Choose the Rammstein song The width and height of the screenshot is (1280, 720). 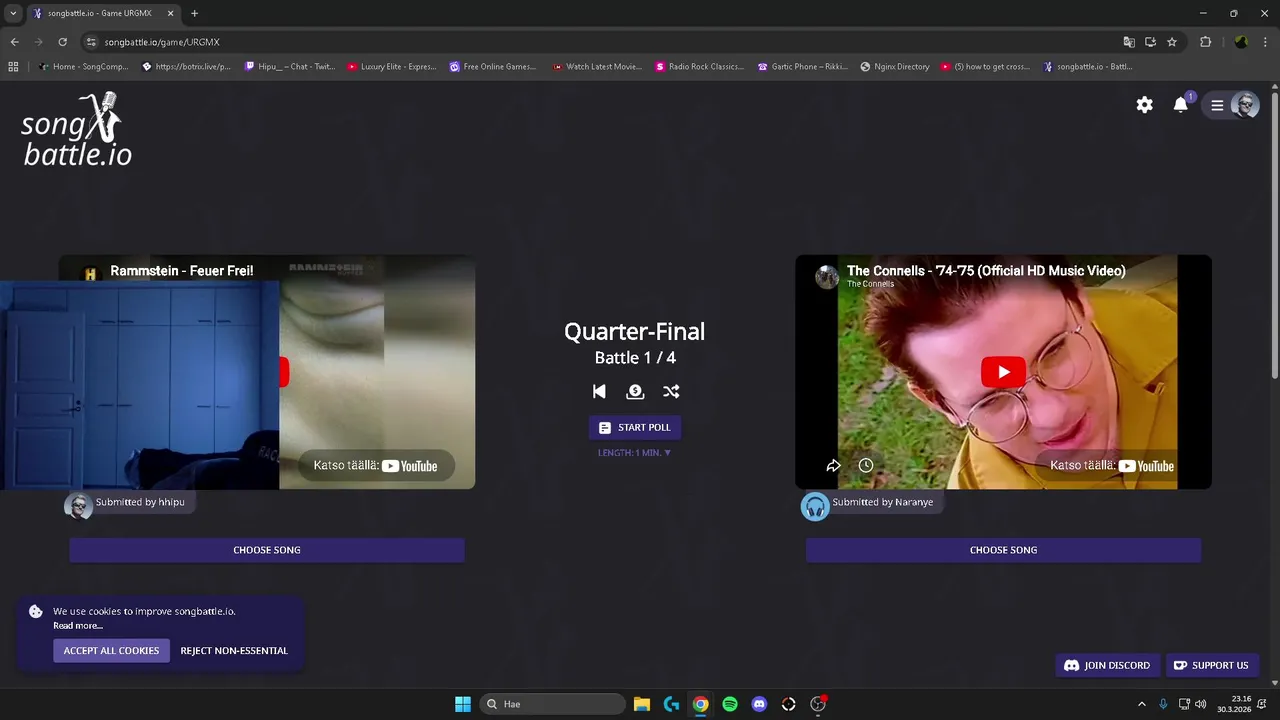267,550
